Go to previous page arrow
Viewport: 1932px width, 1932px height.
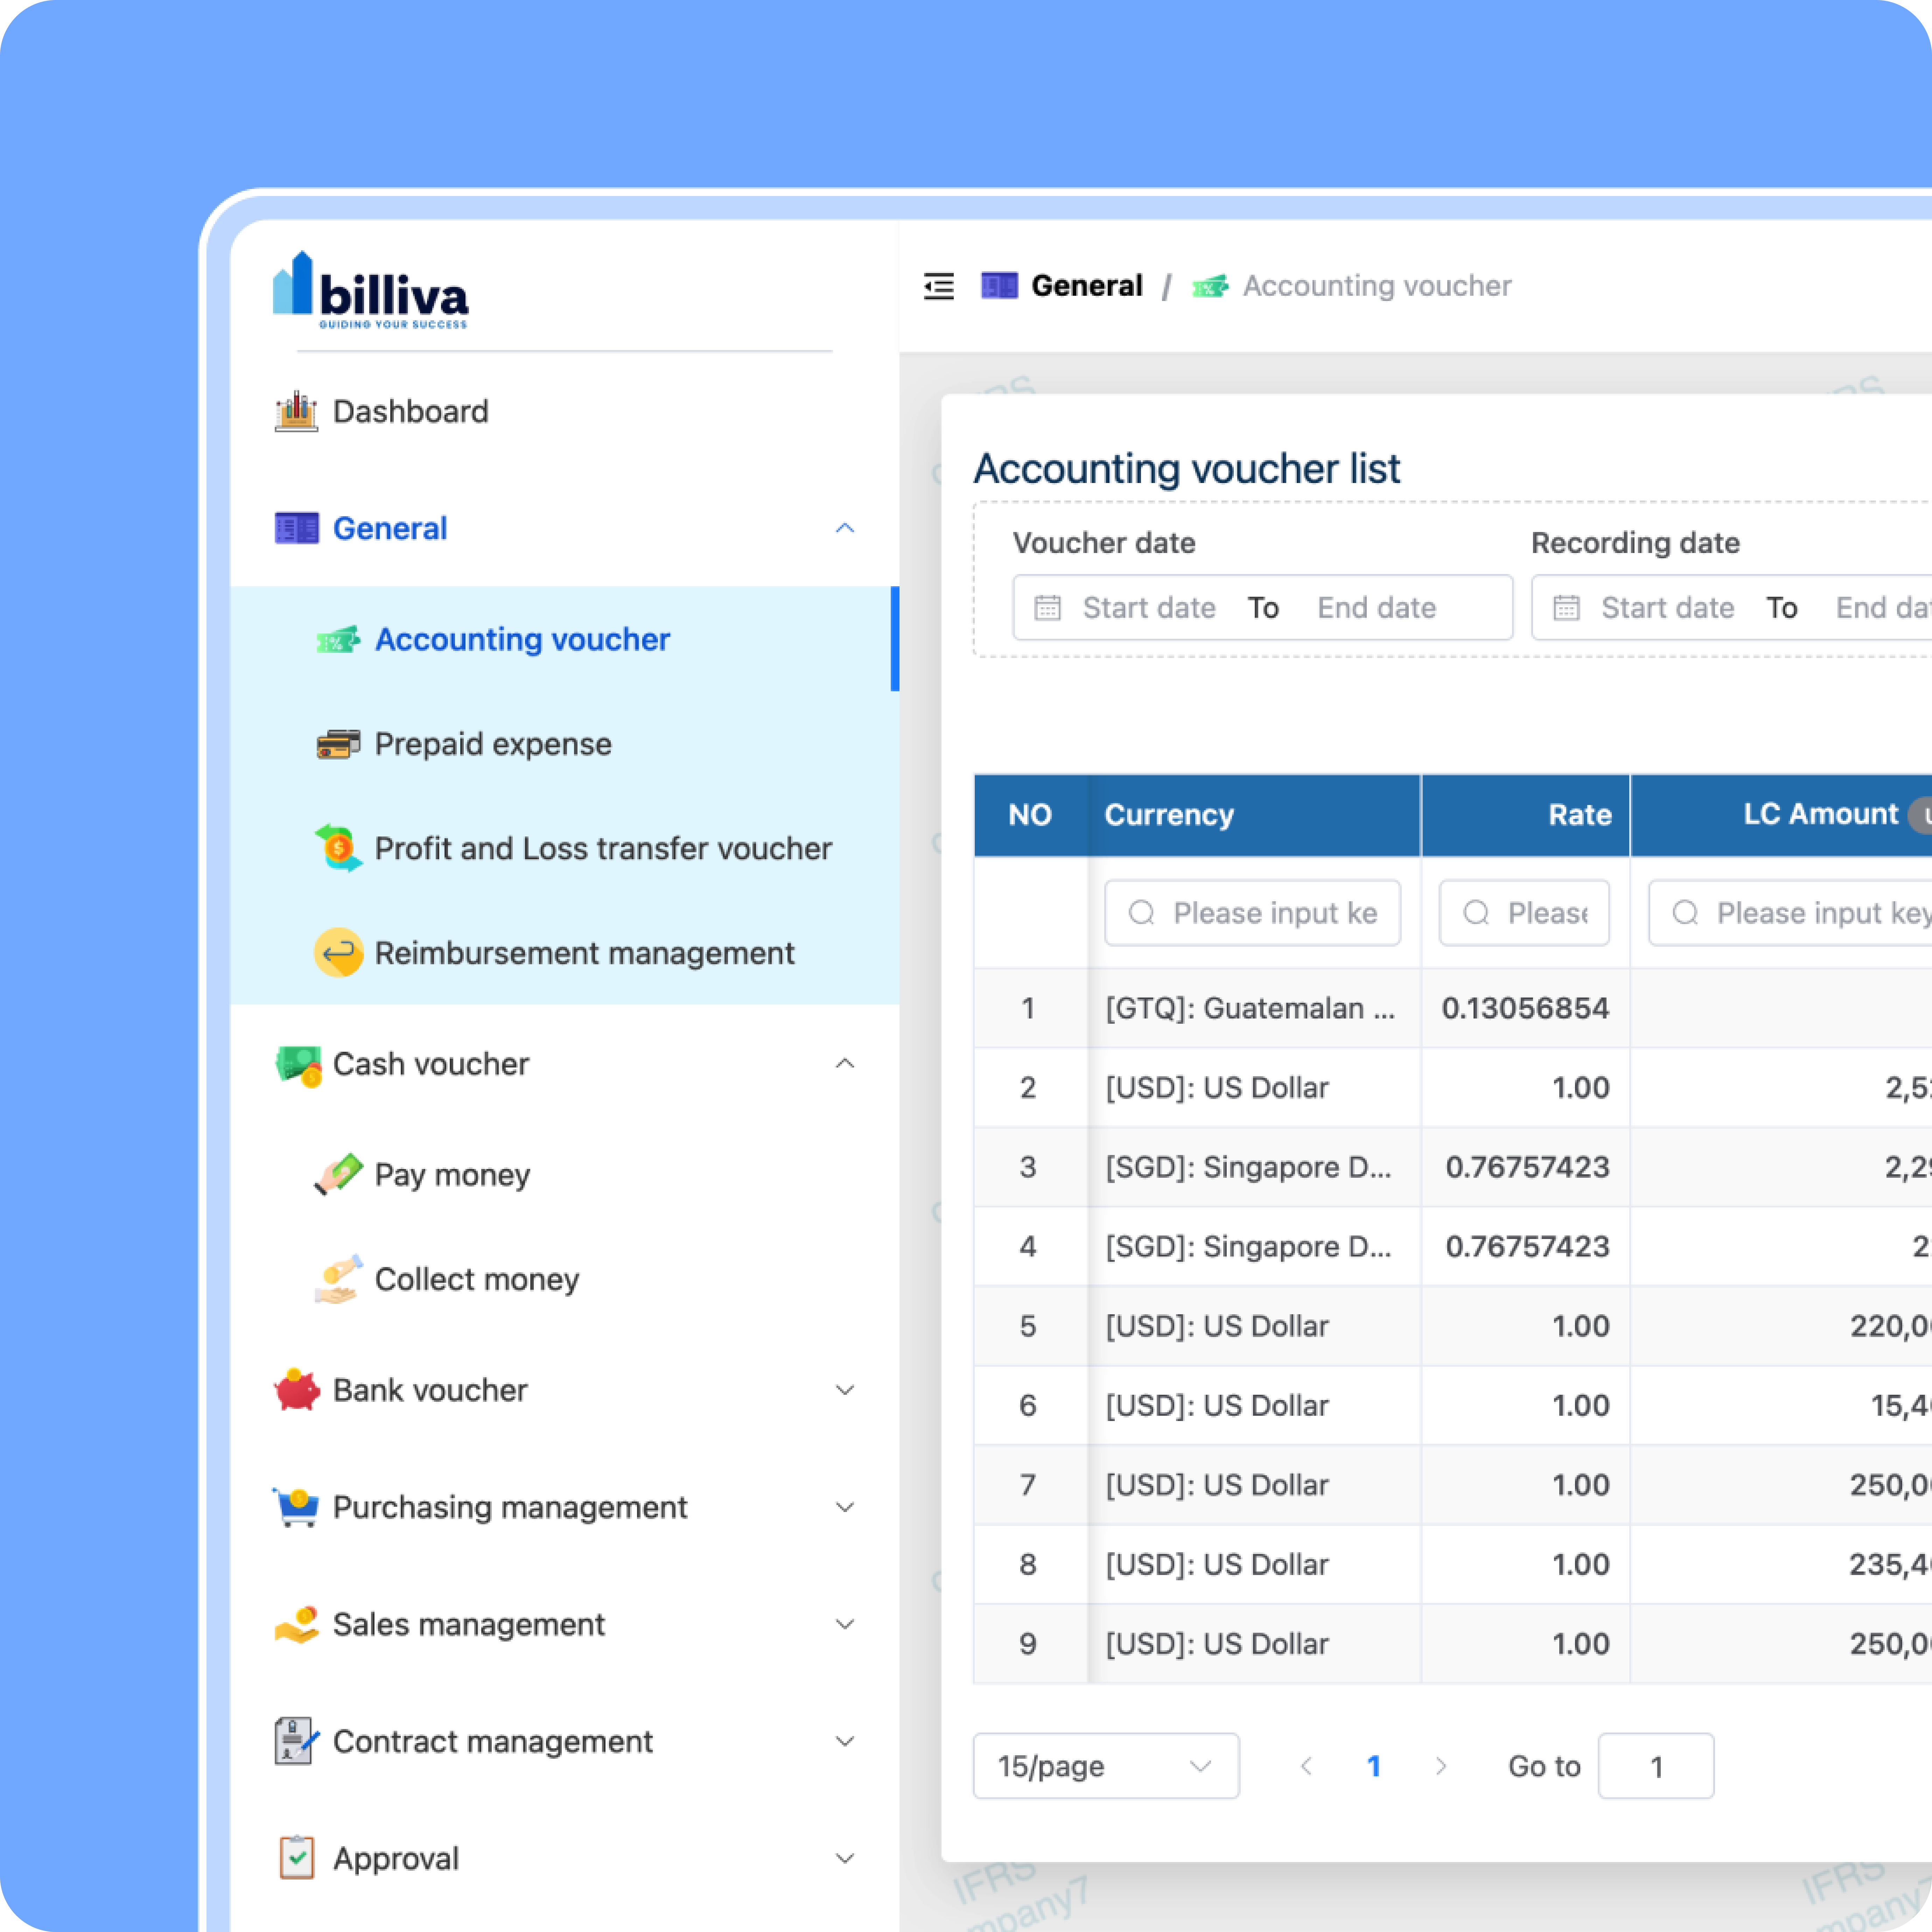click(1306, 1766)
